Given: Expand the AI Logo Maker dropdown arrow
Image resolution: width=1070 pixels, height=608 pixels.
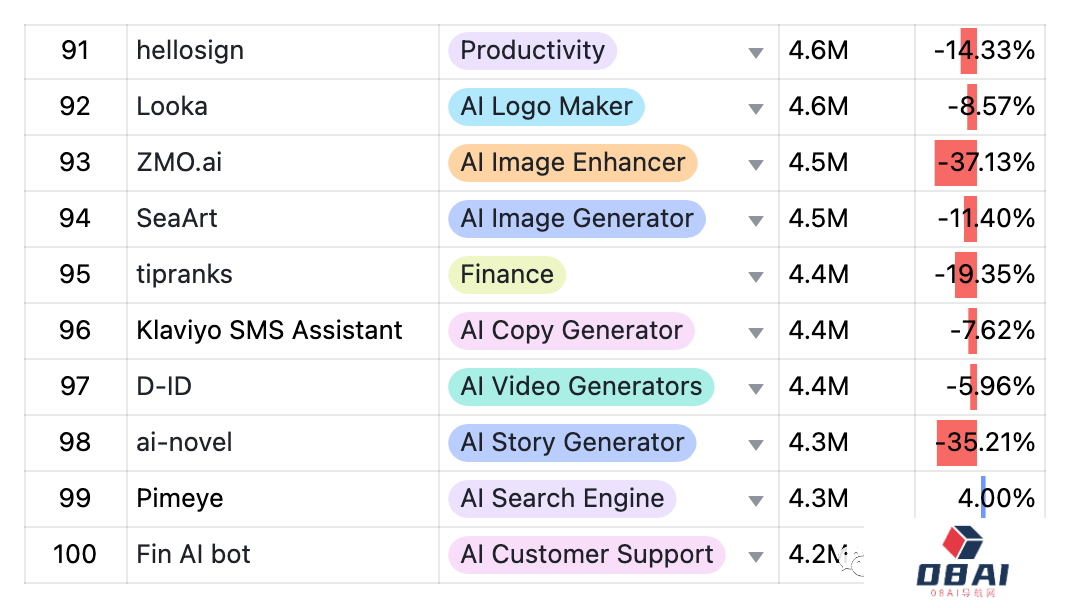Looking at the screenshot, I should pos(756,109).
